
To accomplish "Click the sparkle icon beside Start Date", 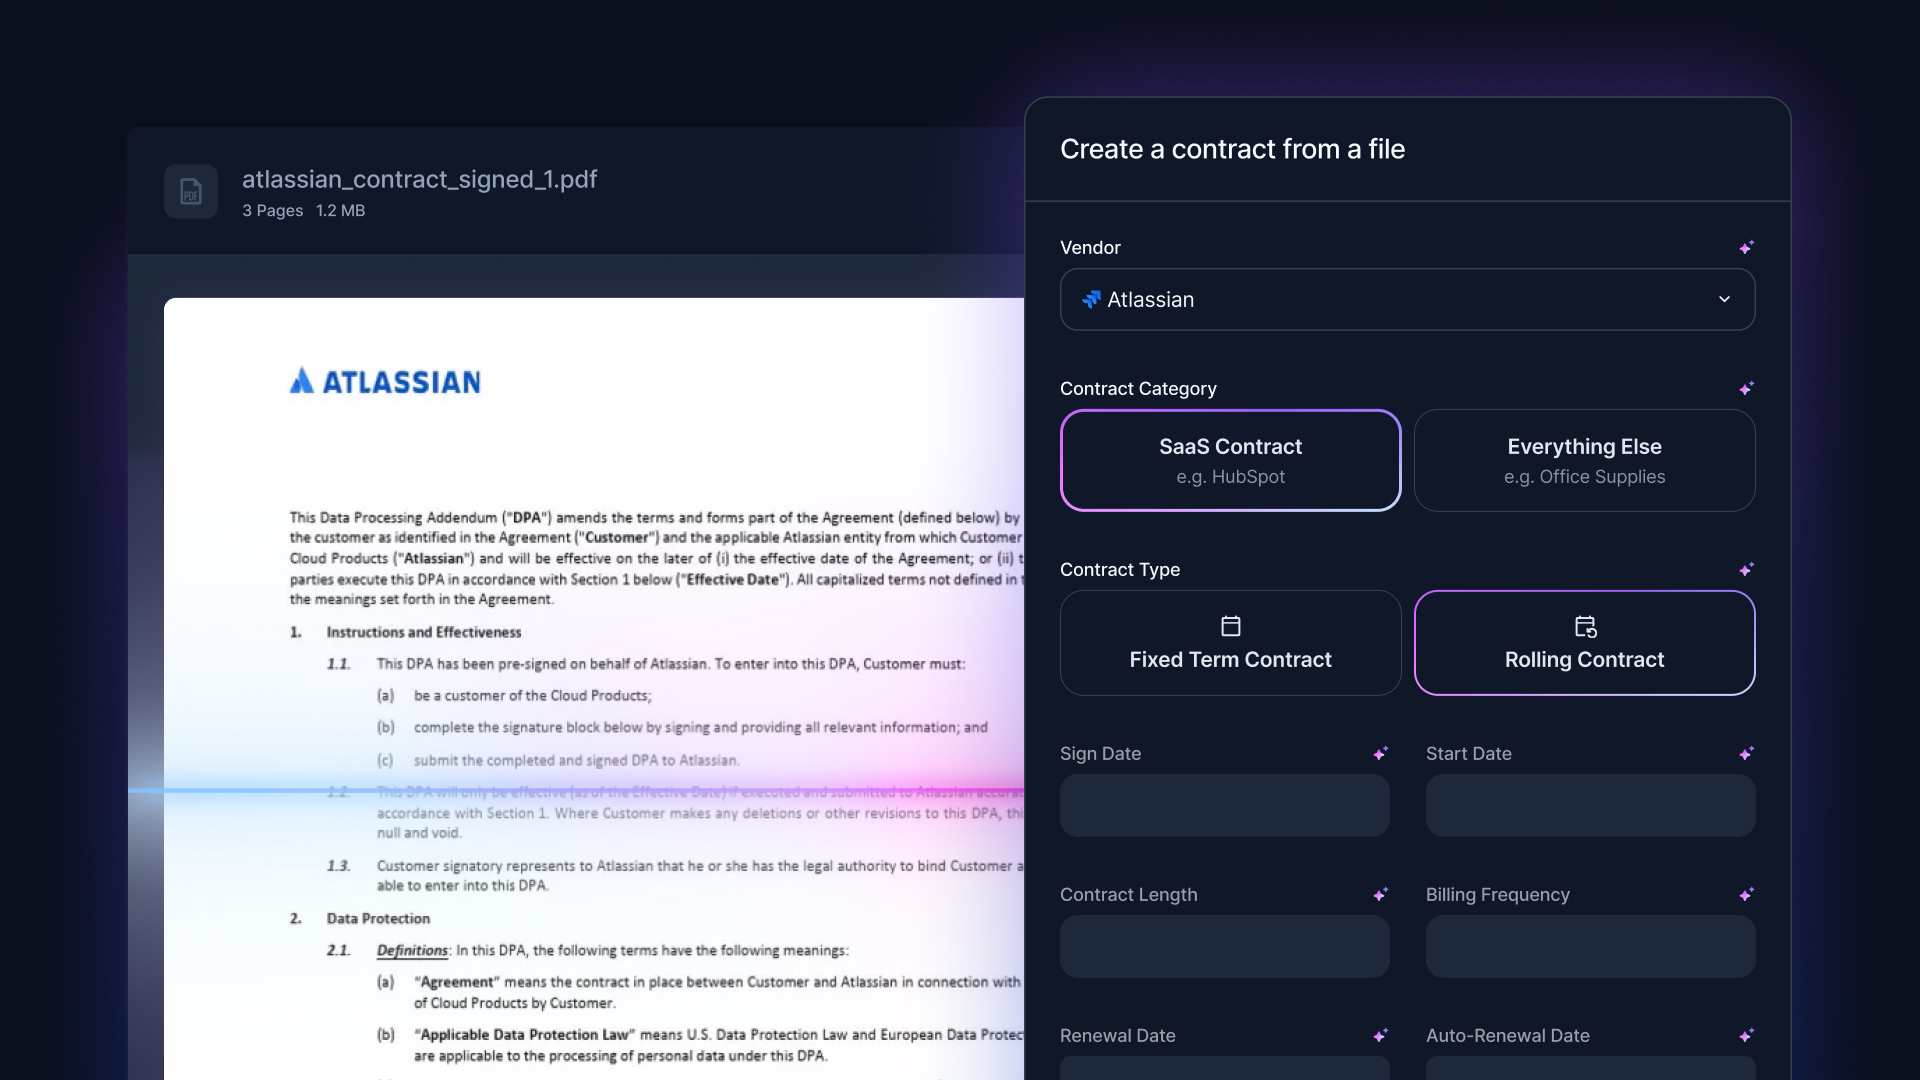I will [1746, 753].
